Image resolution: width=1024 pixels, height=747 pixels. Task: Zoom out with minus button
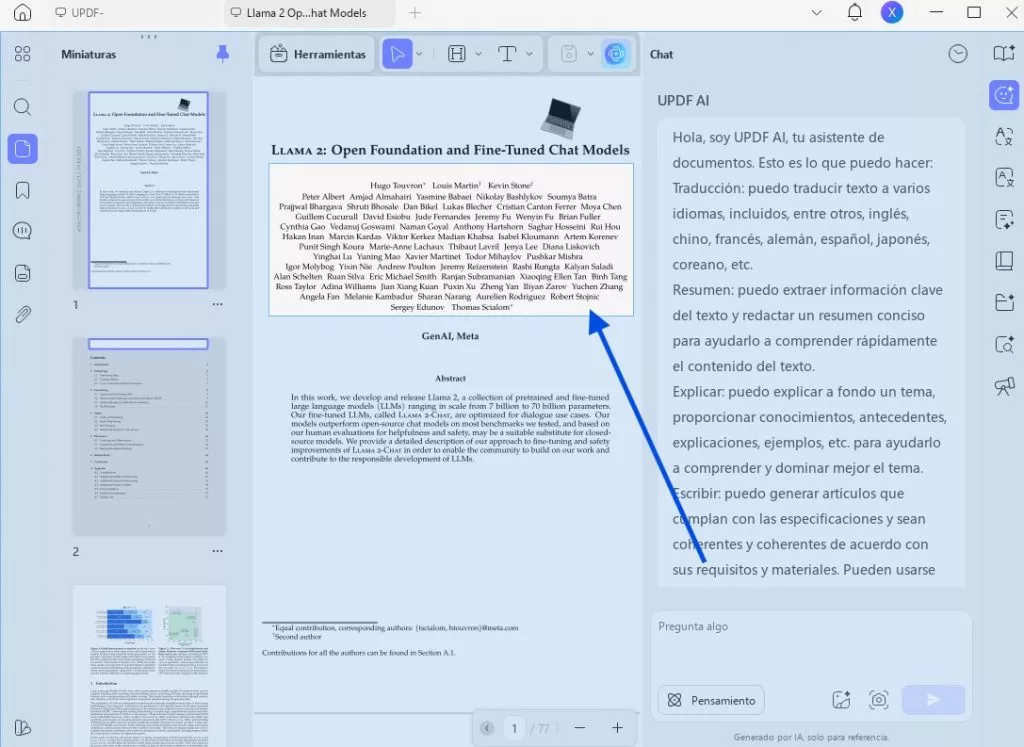point(579,727)
